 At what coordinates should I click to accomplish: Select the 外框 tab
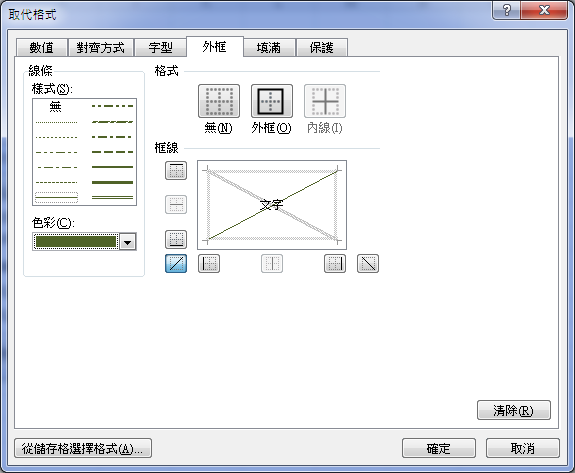pyautogui.click(x=215, y=47)
